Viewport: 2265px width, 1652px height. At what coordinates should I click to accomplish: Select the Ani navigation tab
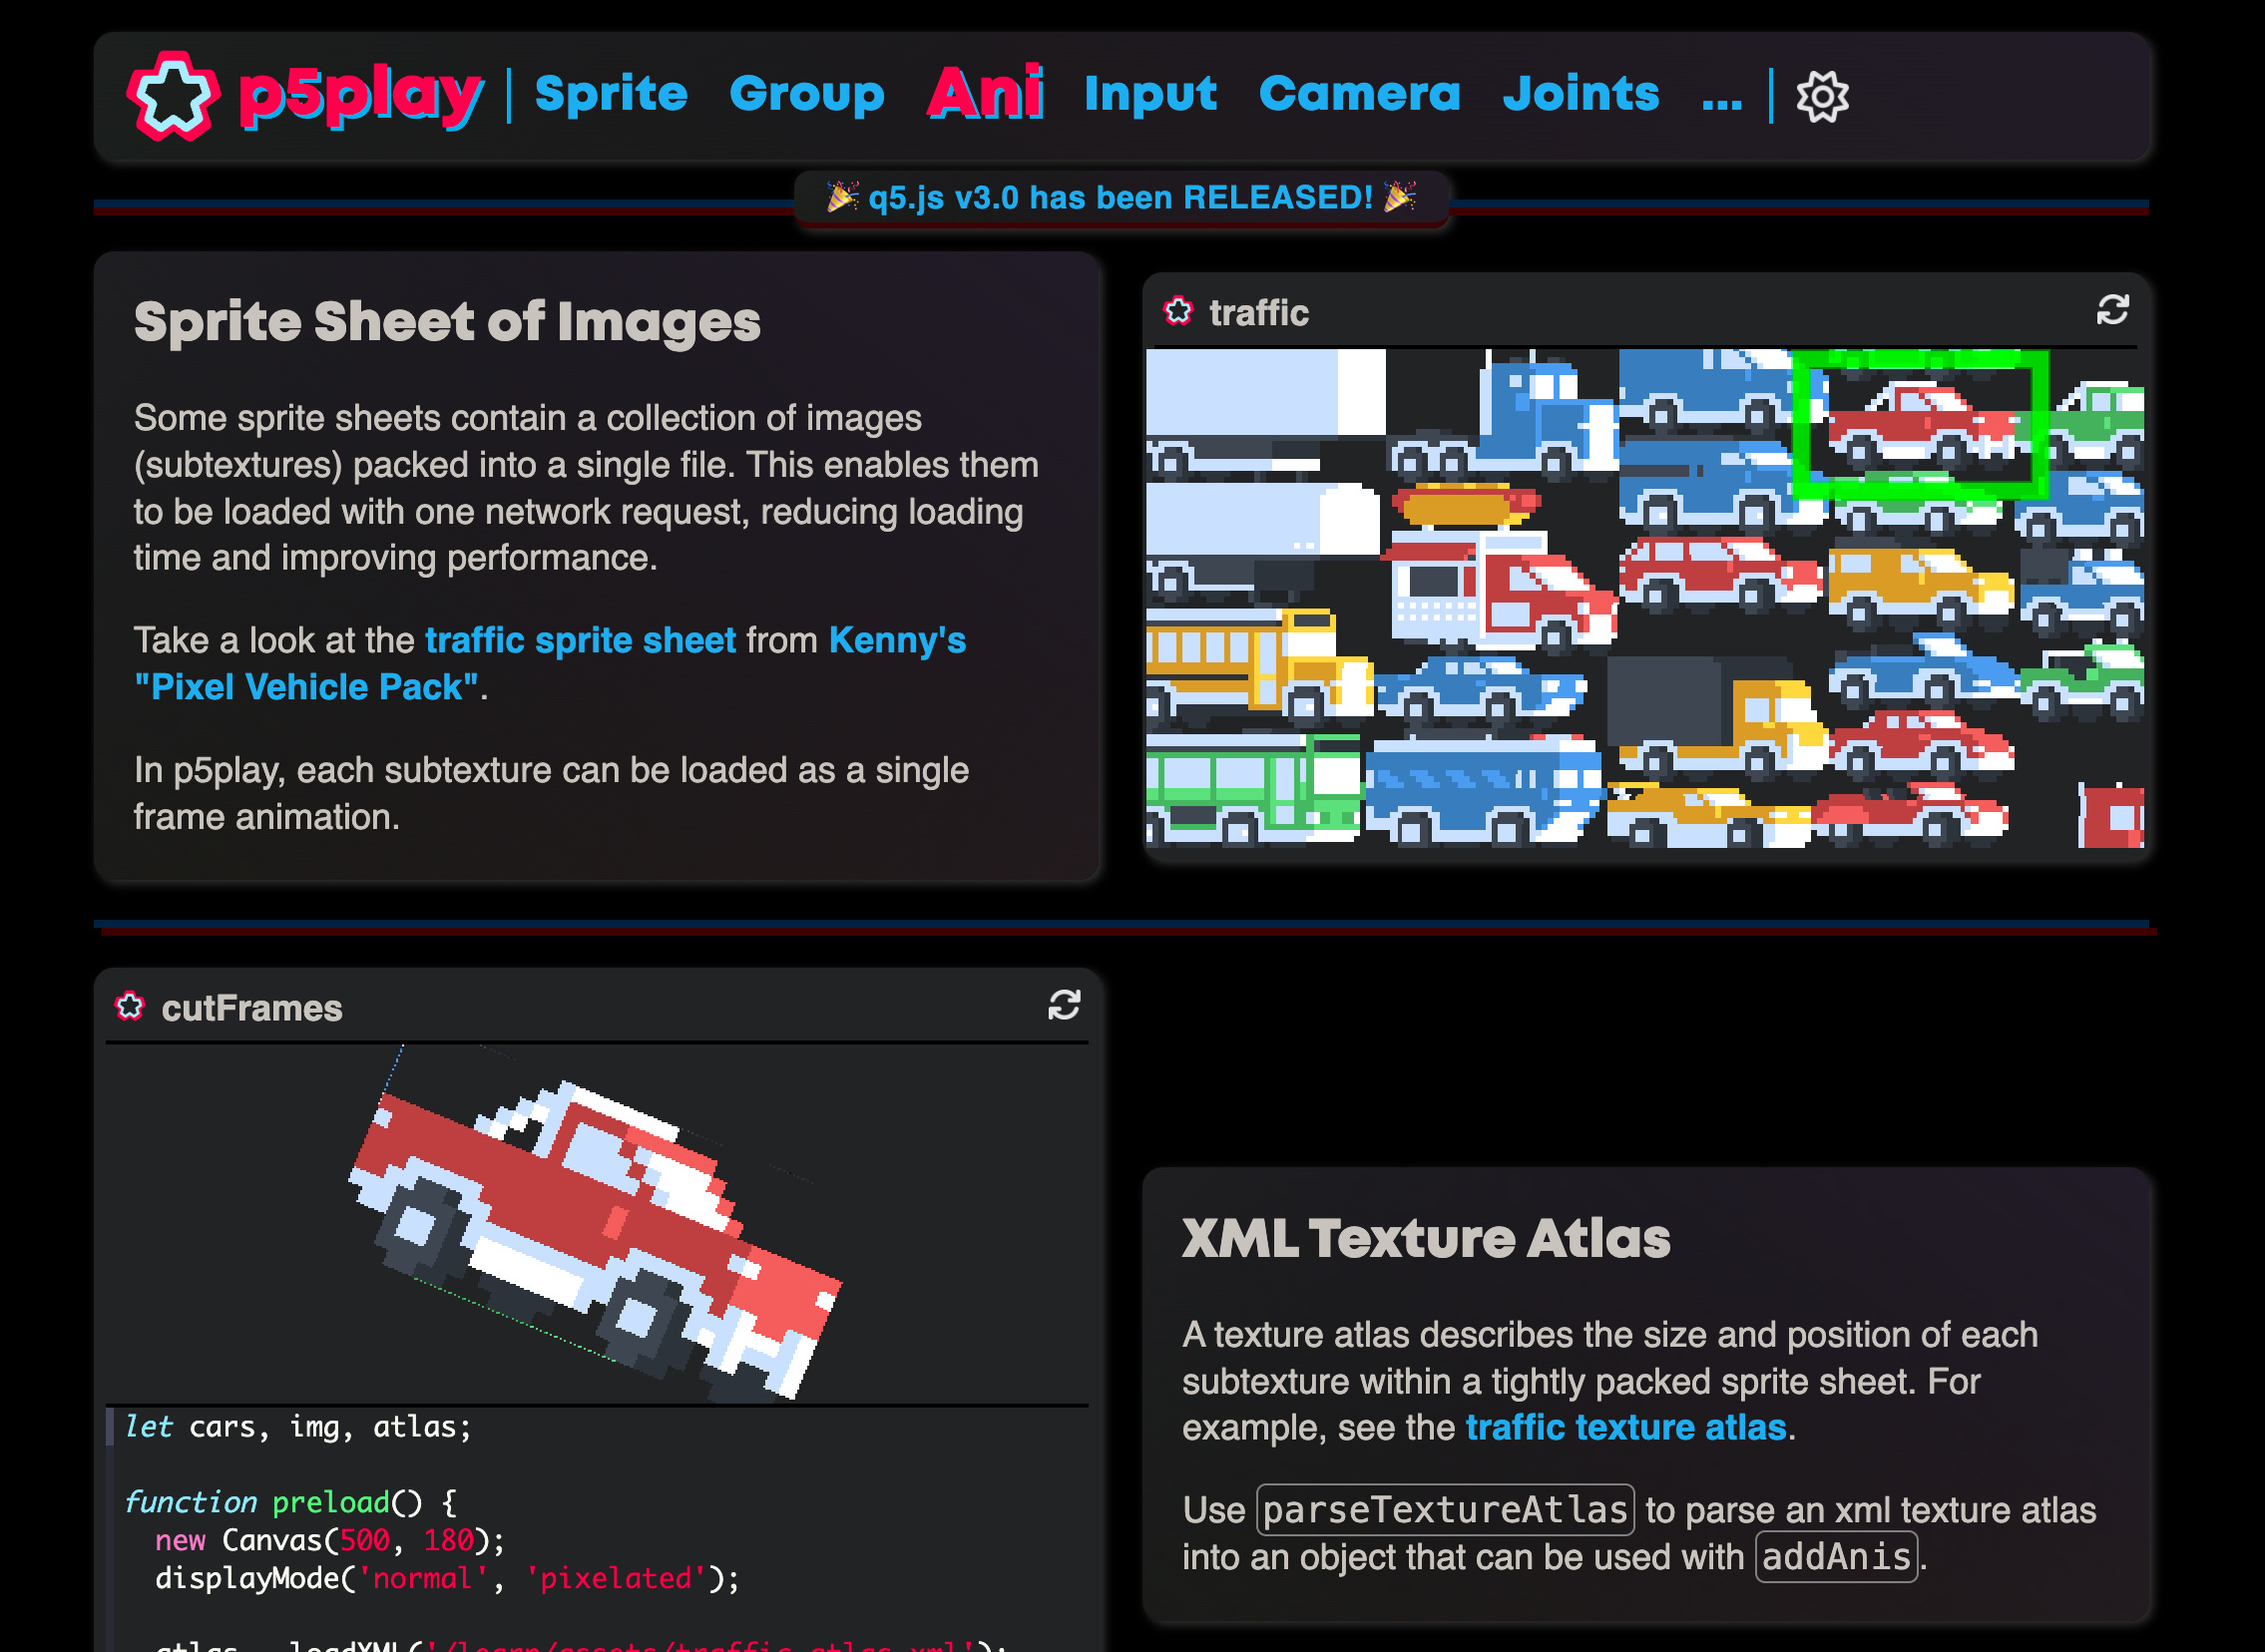coord(985,94)
